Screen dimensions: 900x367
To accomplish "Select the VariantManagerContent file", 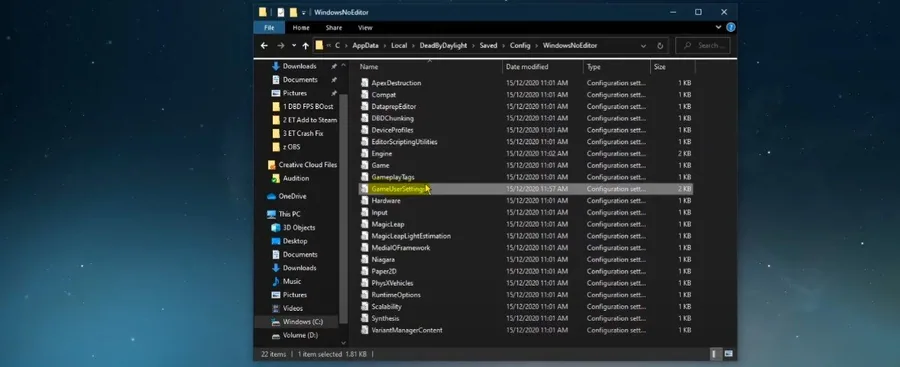I will tap(407, 330).
